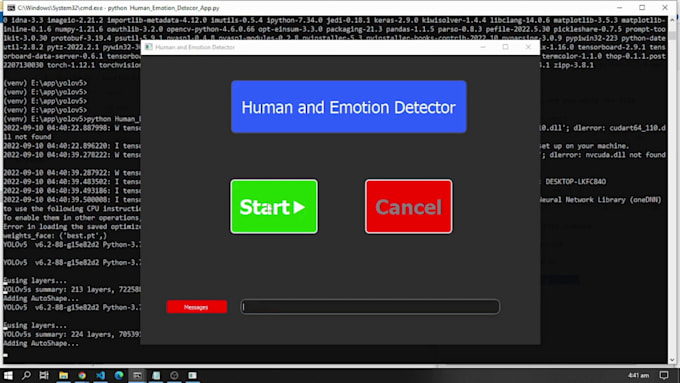The width and height of the screenshot is (680, 383).
Task: Open Visual Studio Code from taskbar
Action: [101, 375]
